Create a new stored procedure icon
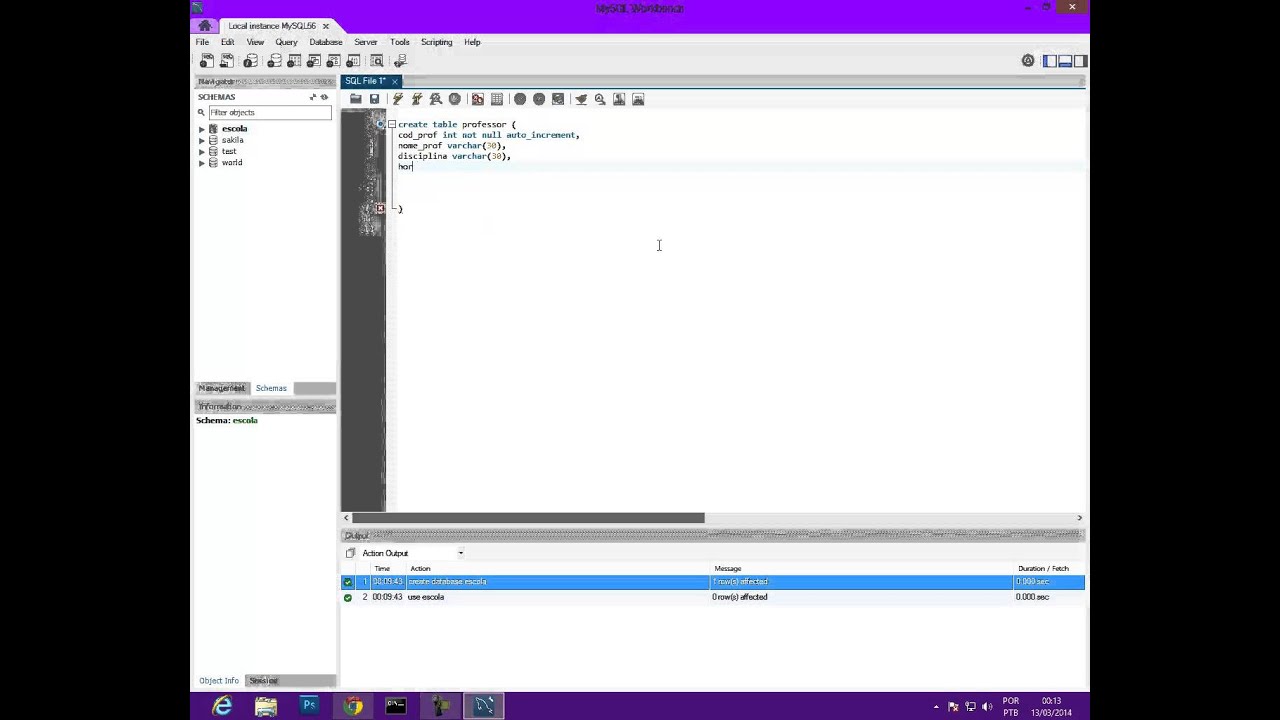The height and width of the screenshot is (720, 1280). tap(333, 61)
